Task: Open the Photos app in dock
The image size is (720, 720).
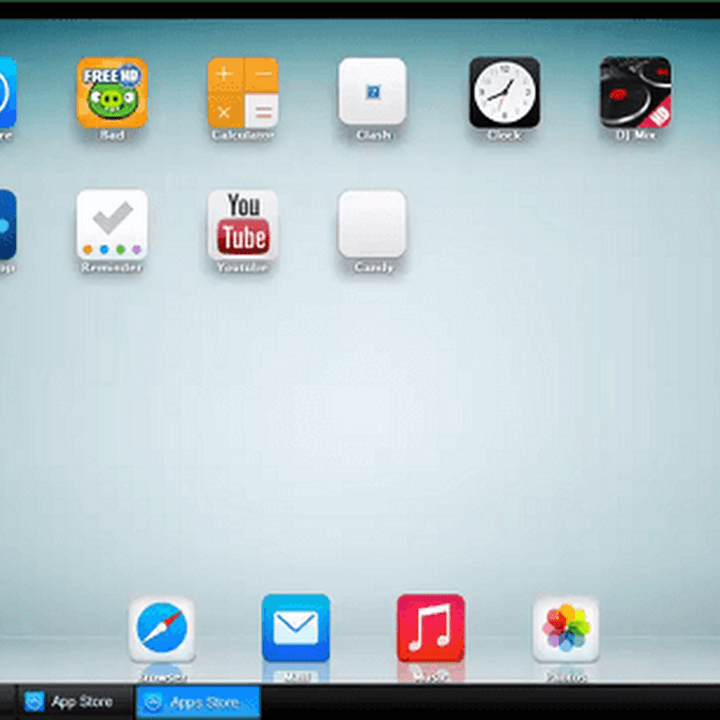Action: coord(566,629)
